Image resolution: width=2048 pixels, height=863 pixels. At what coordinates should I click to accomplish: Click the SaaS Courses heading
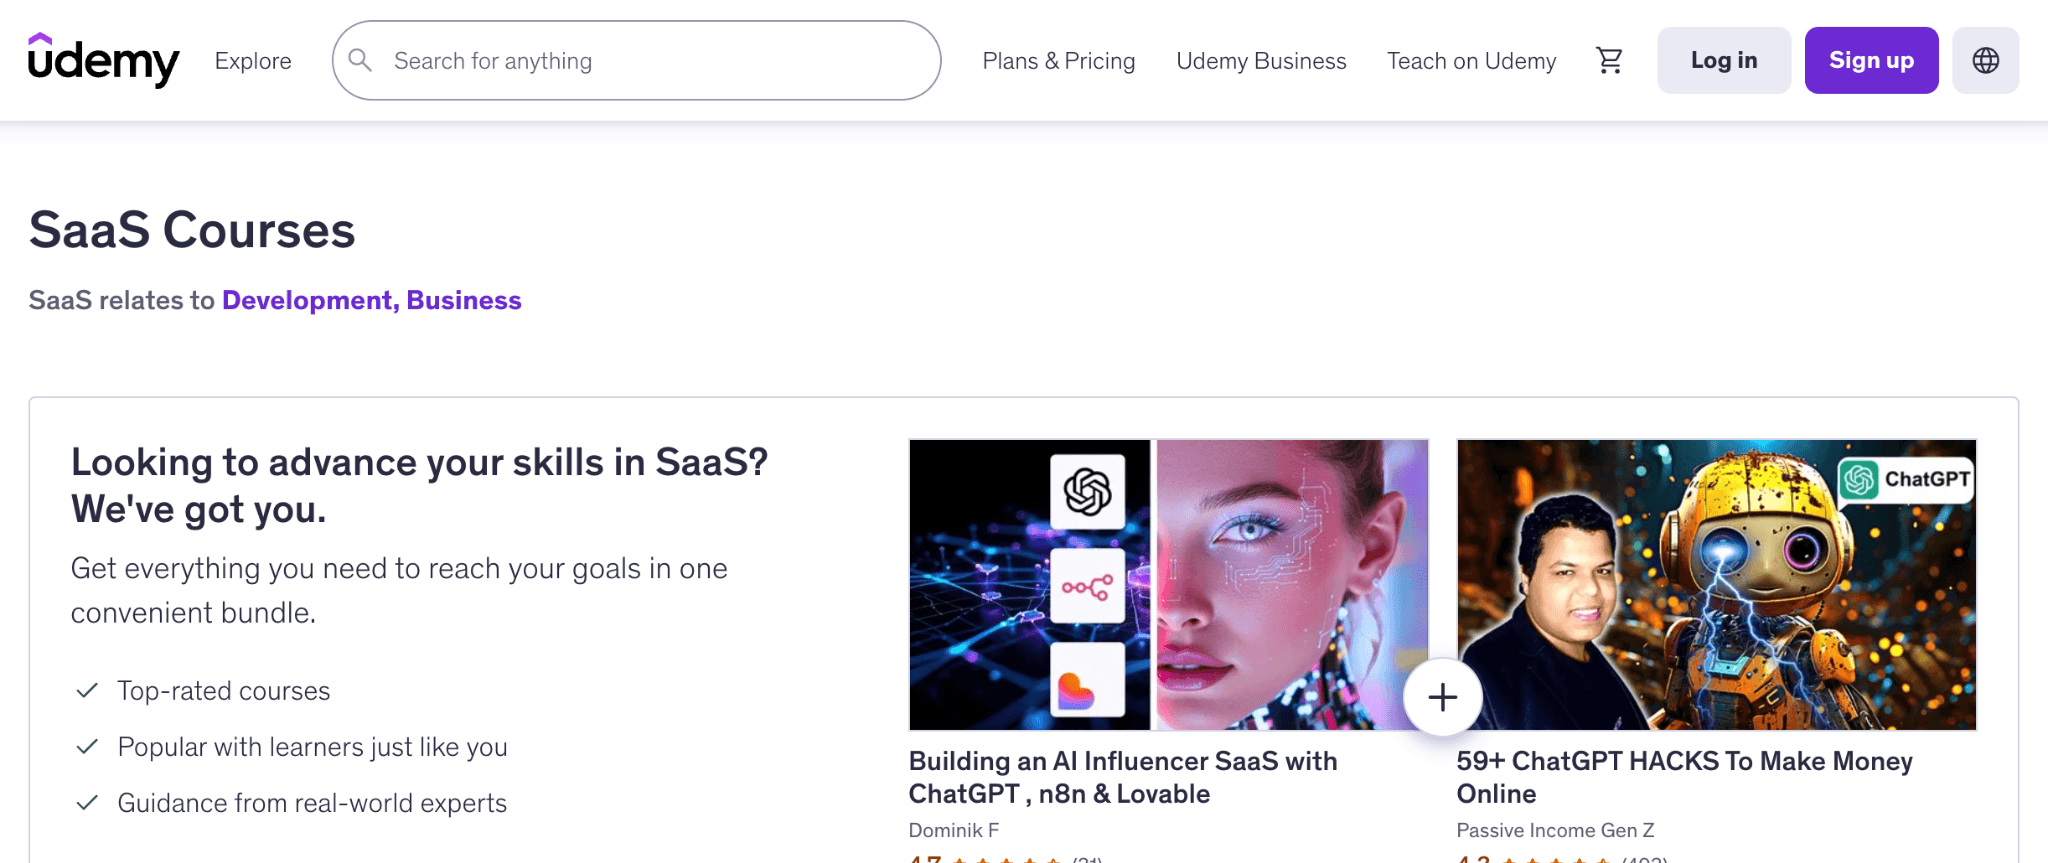[192, 230]
